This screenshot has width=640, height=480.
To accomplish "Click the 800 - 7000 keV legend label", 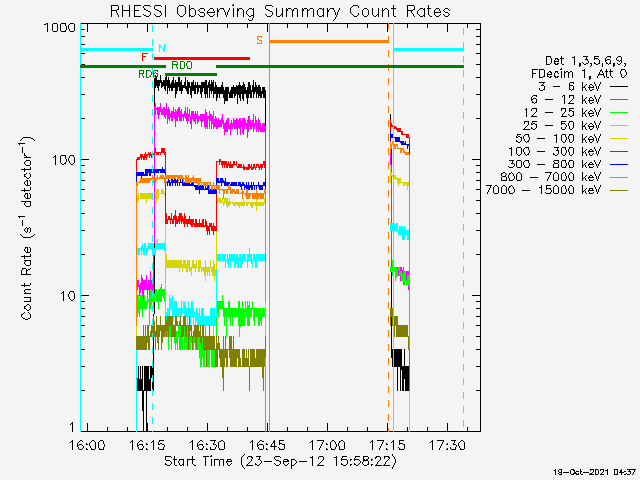I will 551,177.
